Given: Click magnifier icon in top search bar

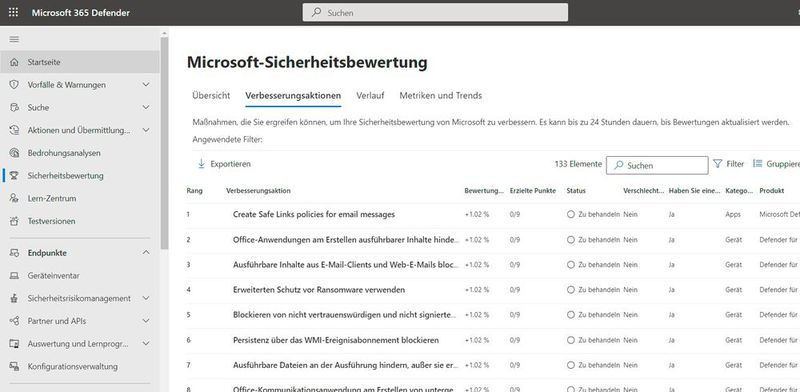Looking at the screenshot, I should (x=317, y=12).
